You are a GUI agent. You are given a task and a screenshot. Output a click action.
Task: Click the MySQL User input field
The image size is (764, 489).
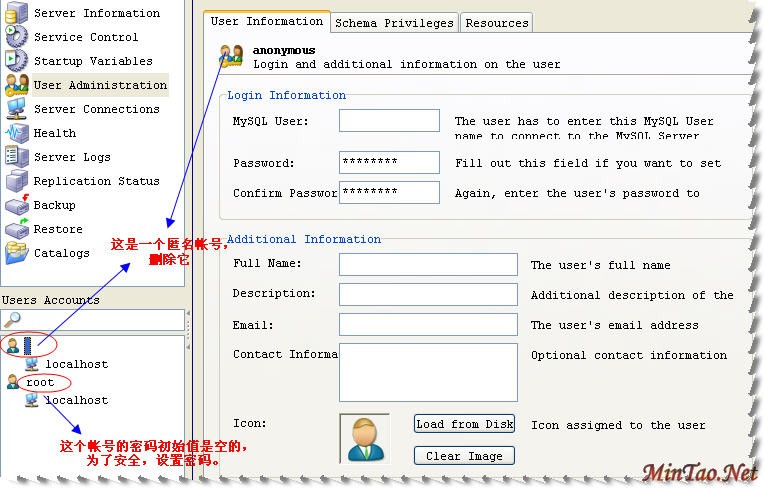click(389, 121)
